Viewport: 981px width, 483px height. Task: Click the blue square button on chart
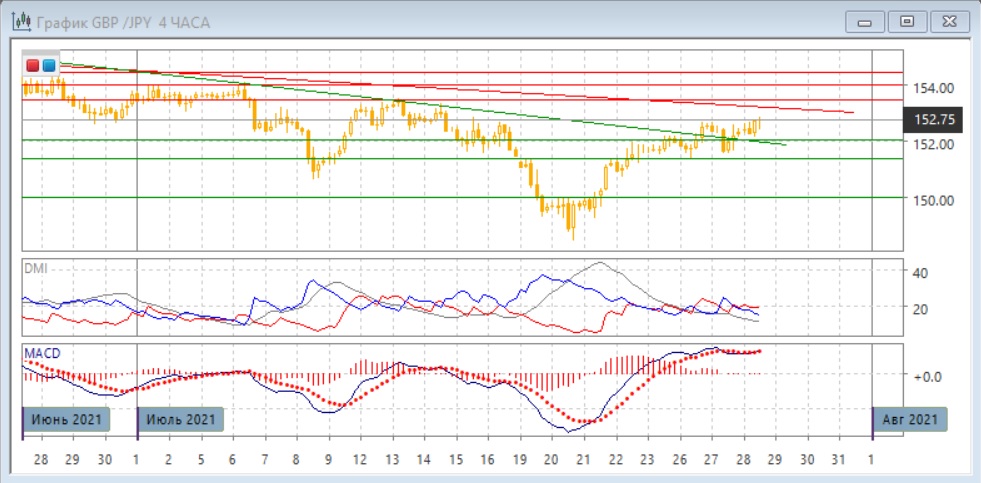click(49, 64)
